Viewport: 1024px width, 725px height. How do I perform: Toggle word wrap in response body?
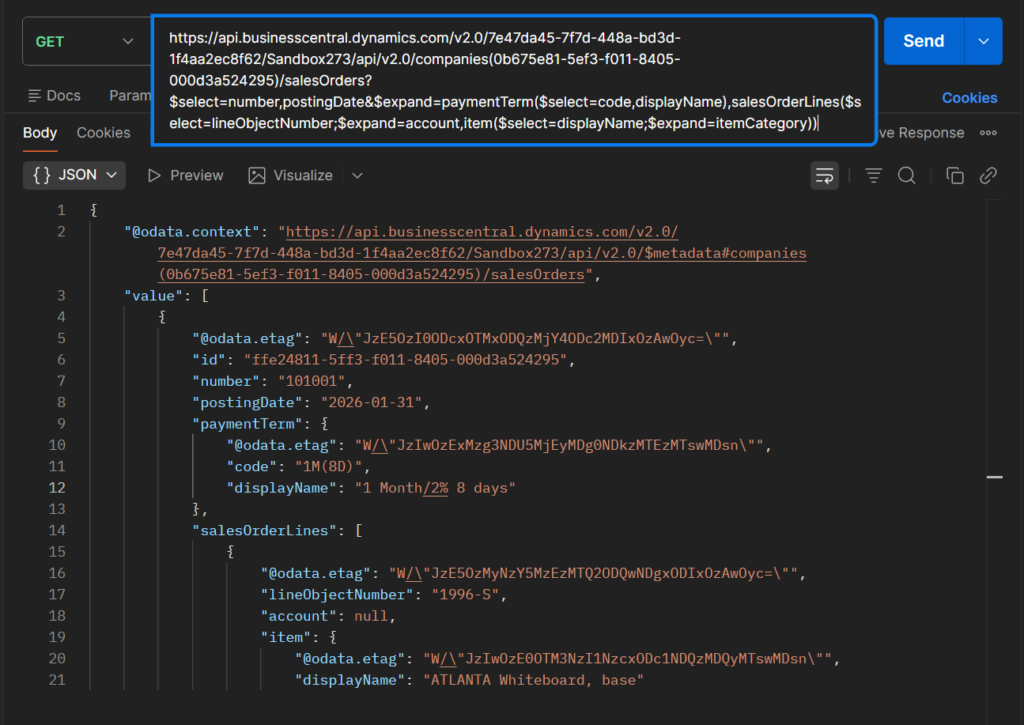[x=825, y=175]
